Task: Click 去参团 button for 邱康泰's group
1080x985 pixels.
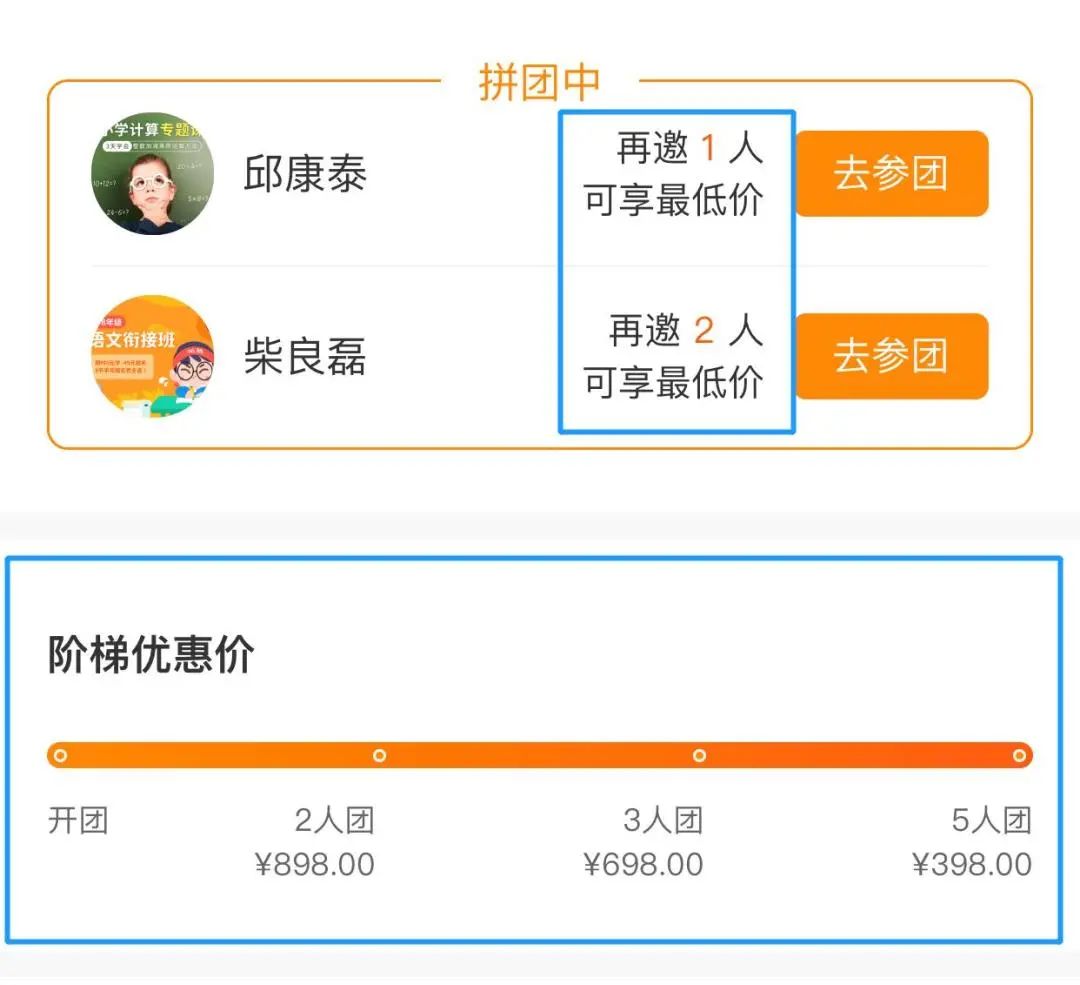Action: pyautogui.click(x=891, y=174)
